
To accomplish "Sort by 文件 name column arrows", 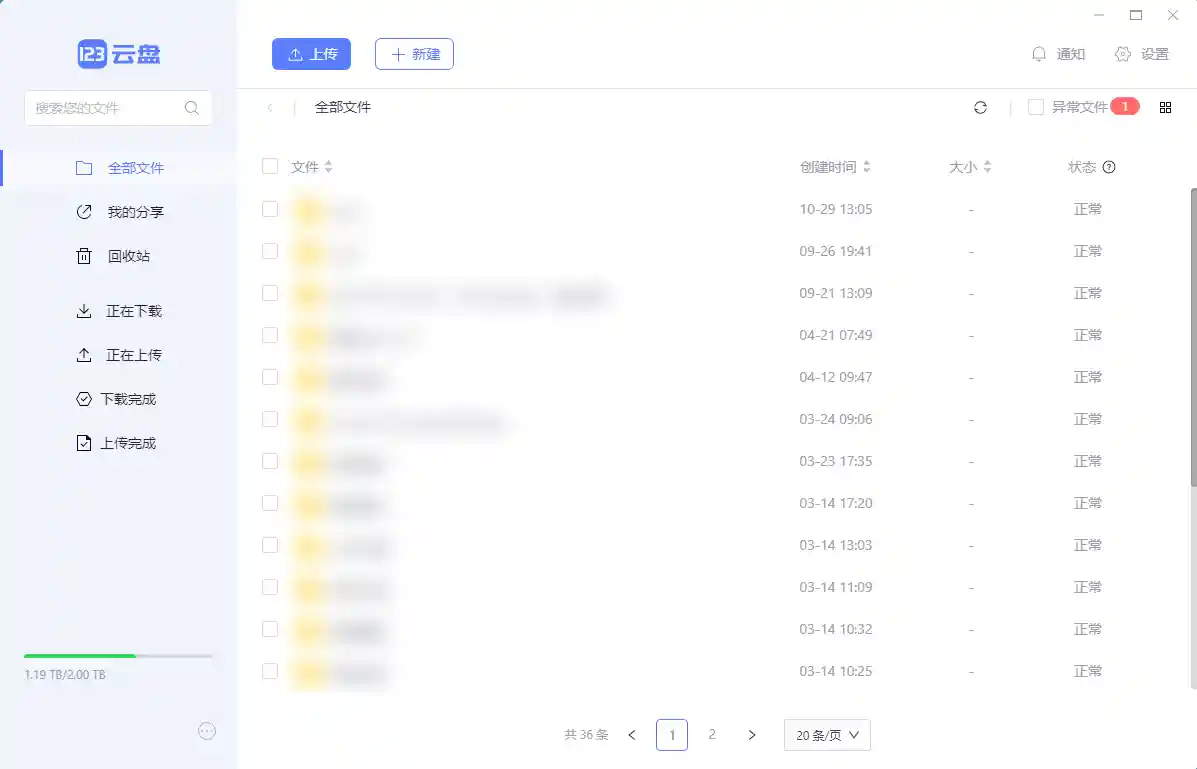I will click(x=328, y=166).
